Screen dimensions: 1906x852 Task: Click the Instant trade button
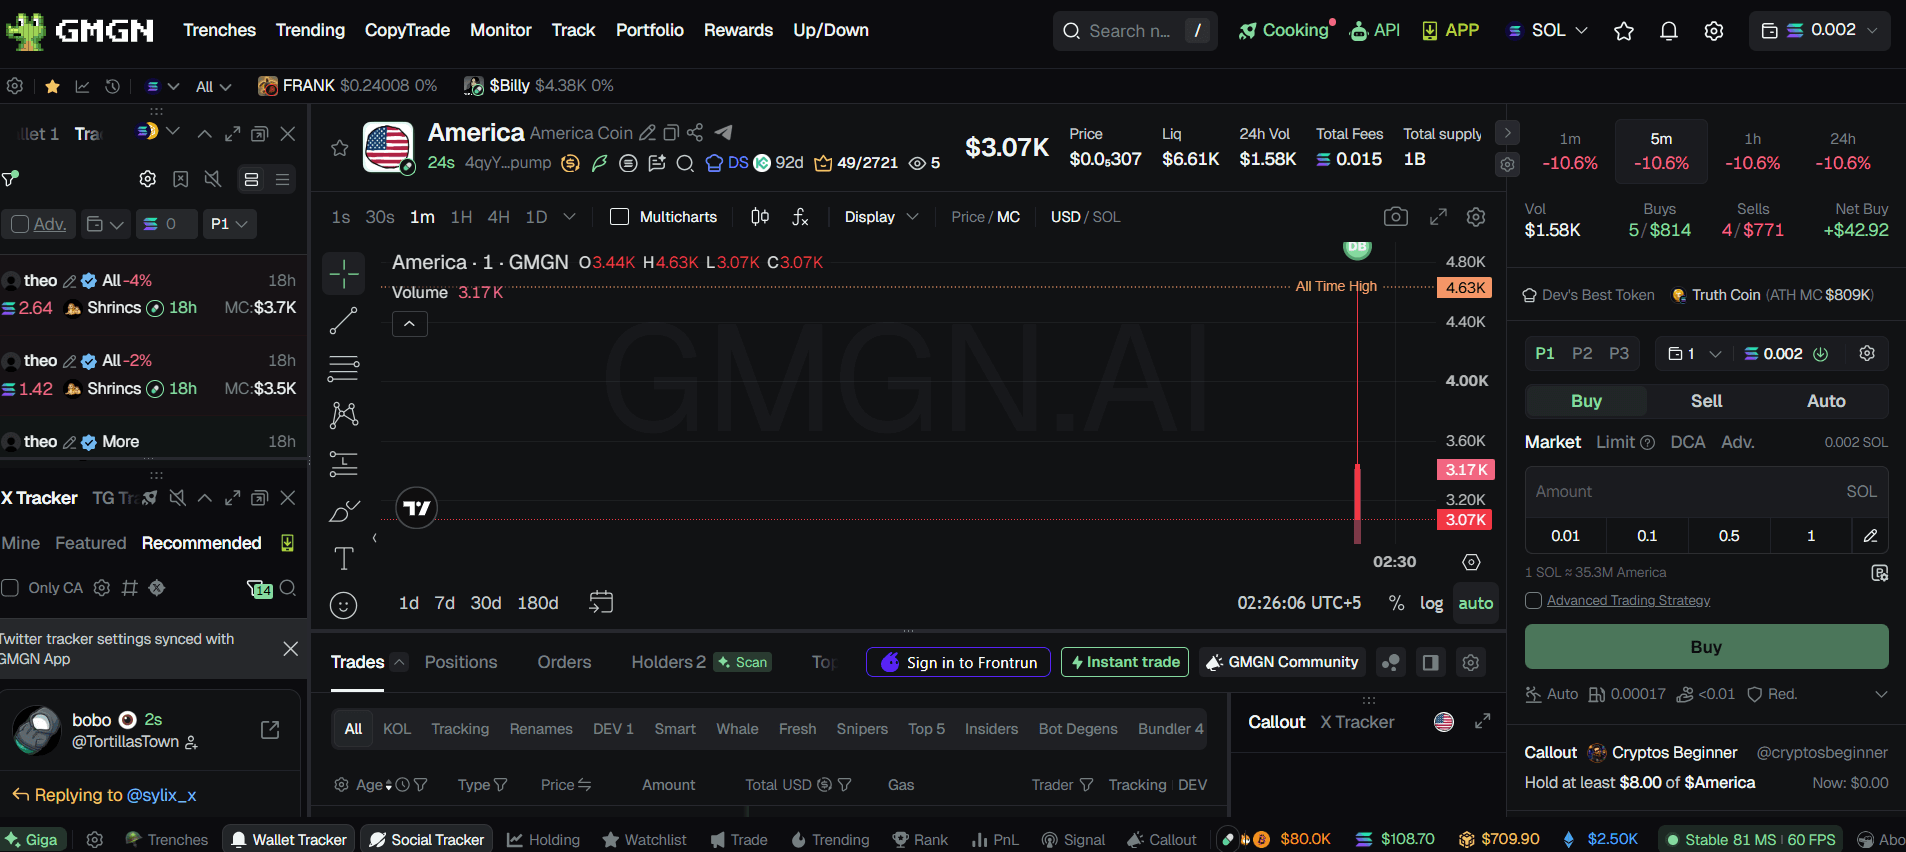(x=1125, y=662)
